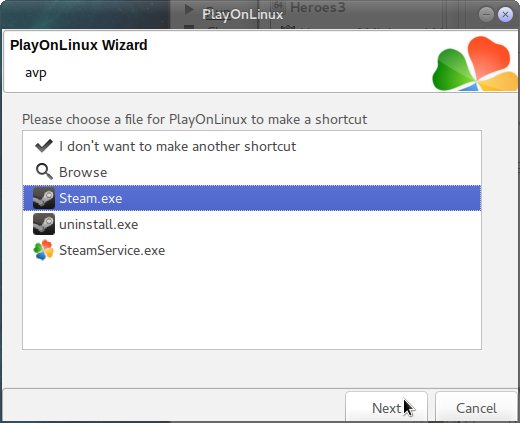Screen dimensions: 520x423
Task: Click the PlayOnLinux title bar text
Action: click(243, 14)
